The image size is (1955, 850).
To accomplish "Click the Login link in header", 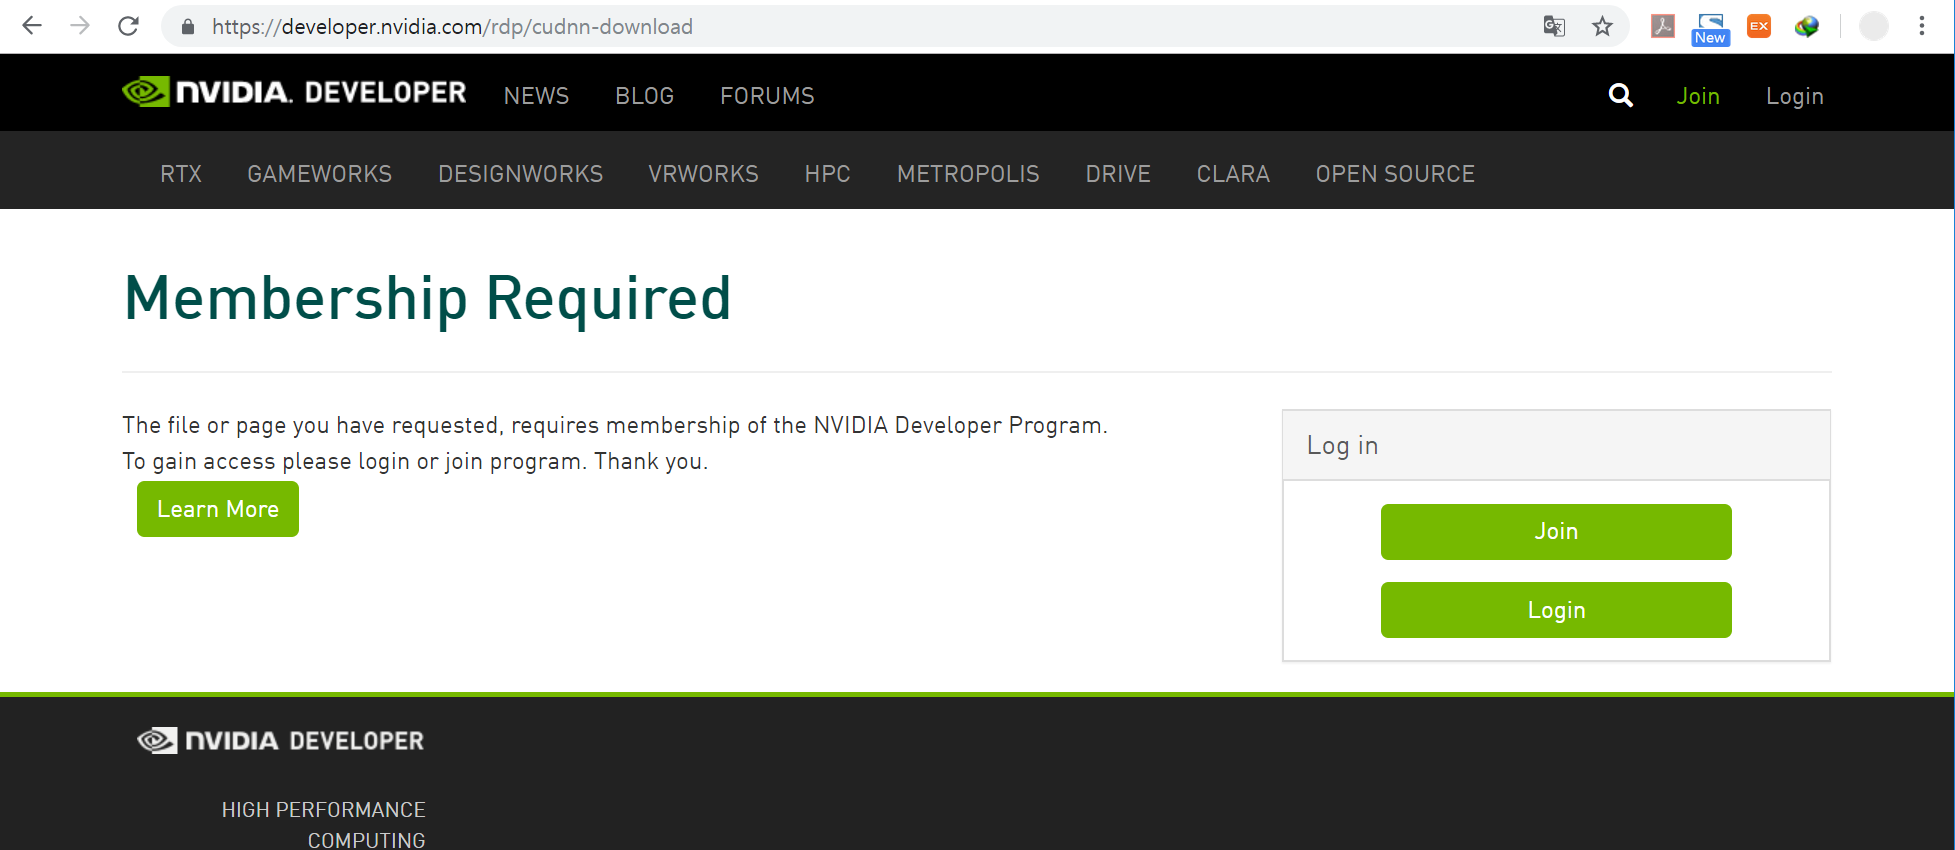I will coord(1795,96).
